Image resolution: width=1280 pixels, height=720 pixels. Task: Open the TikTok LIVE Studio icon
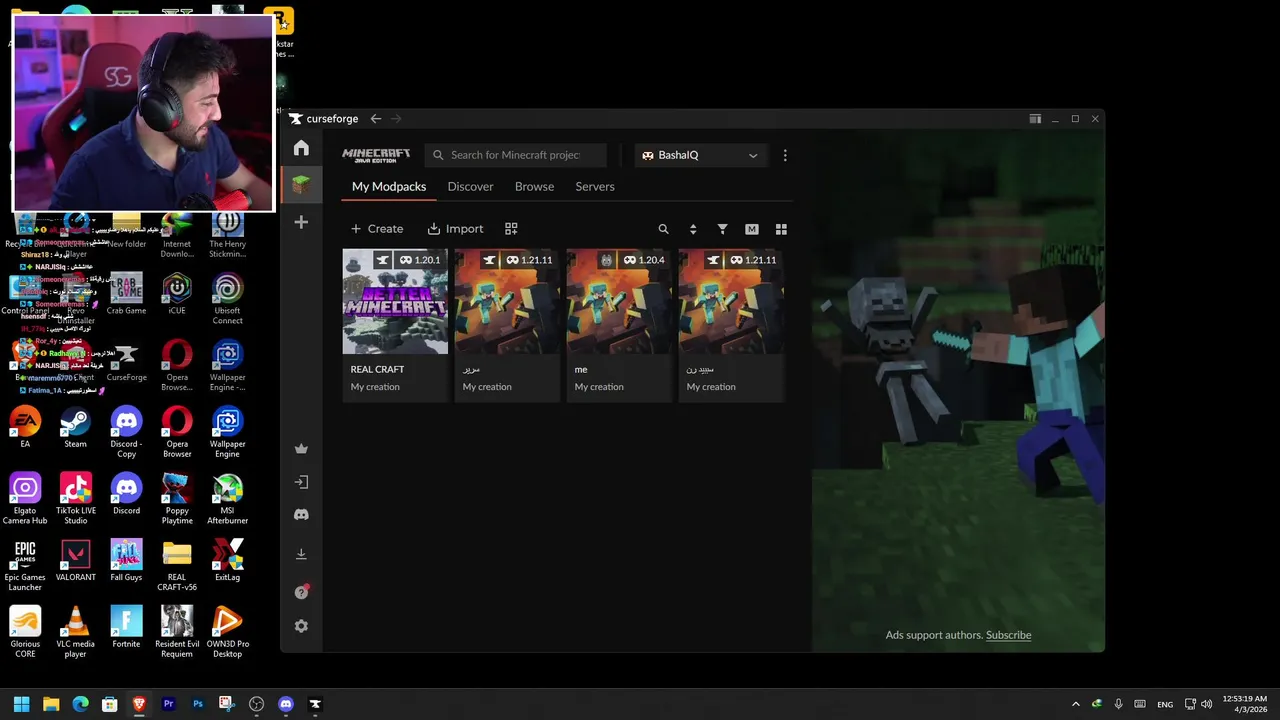(x=75, y=499)
